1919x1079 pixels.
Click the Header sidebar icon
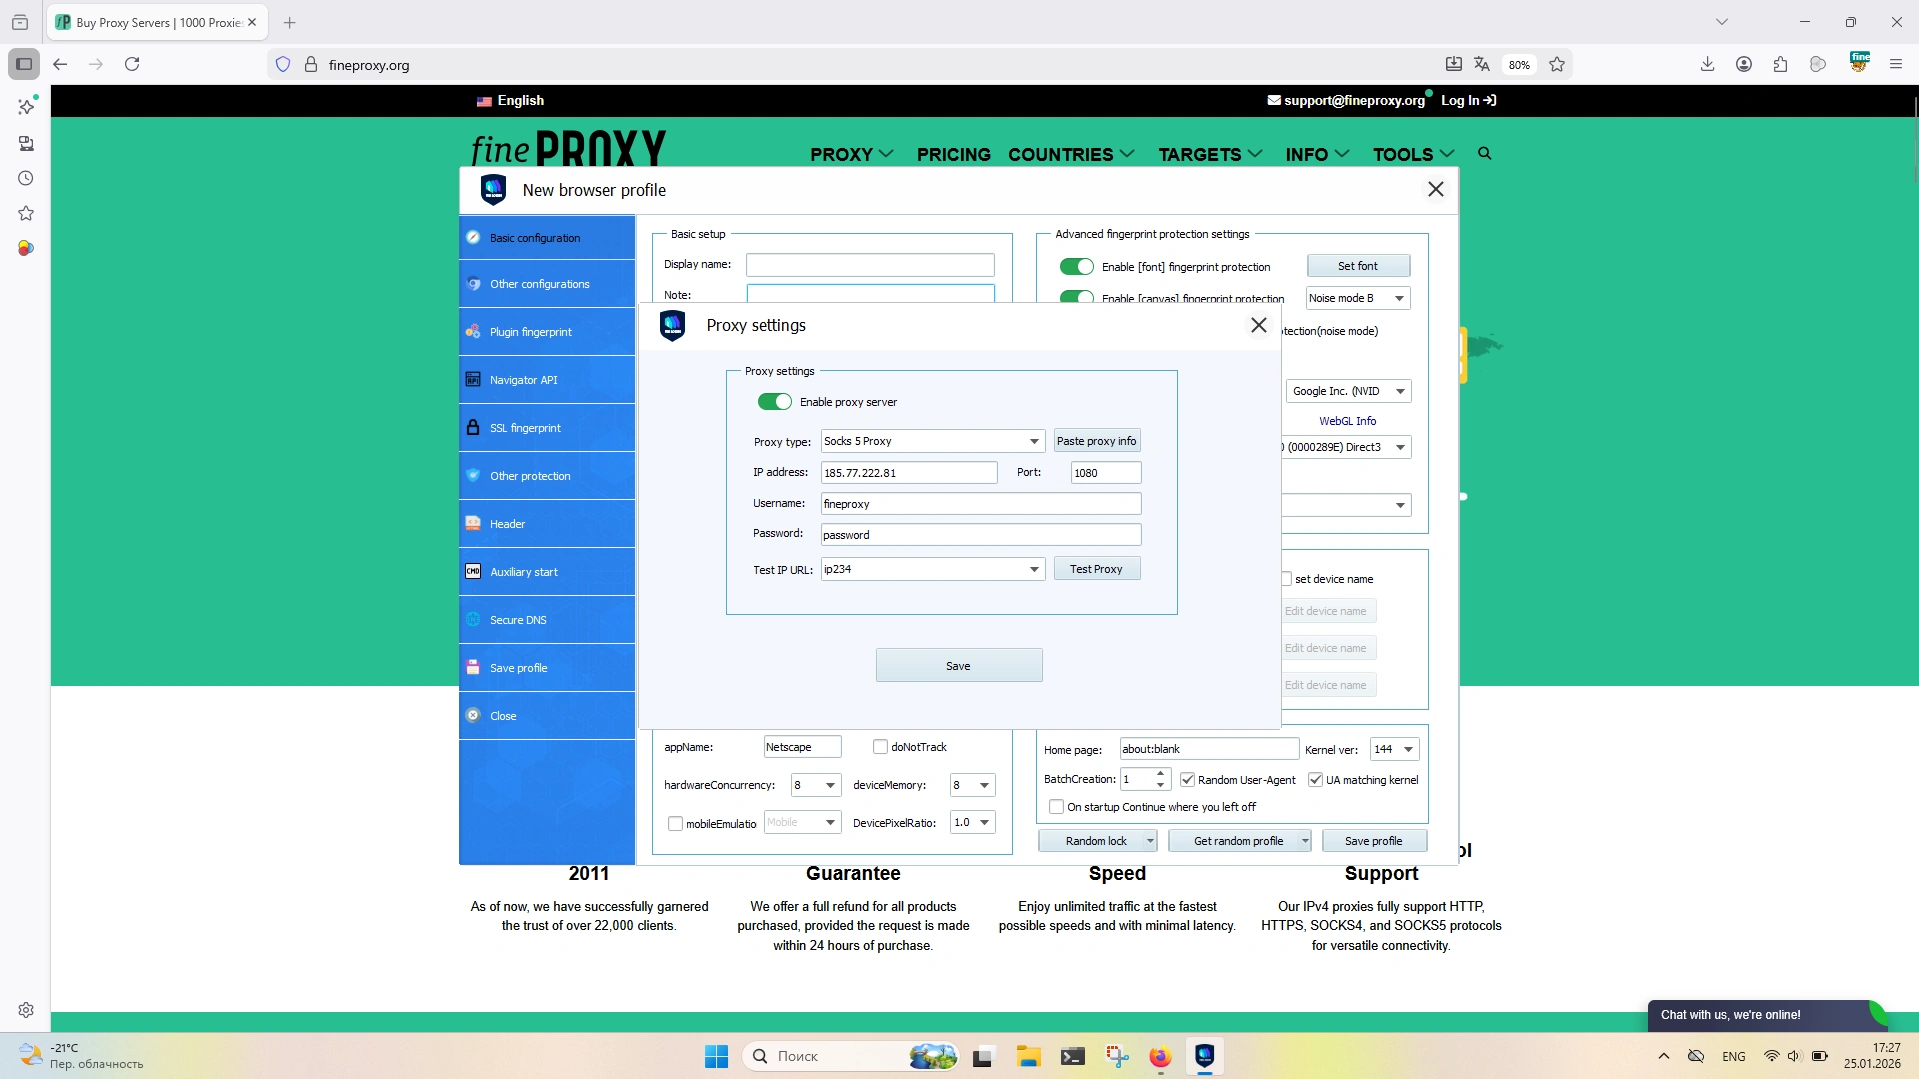click(x=473, y=524)
